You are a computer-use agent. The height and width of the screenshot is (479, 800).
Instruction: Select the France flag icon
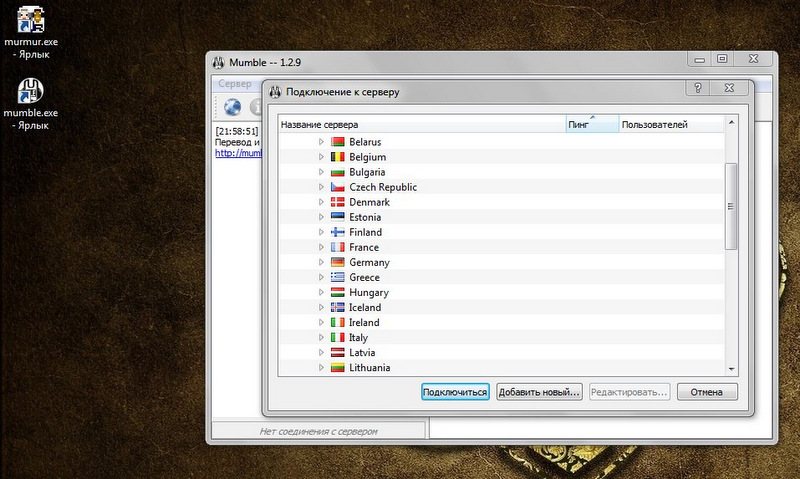point(337,247)
